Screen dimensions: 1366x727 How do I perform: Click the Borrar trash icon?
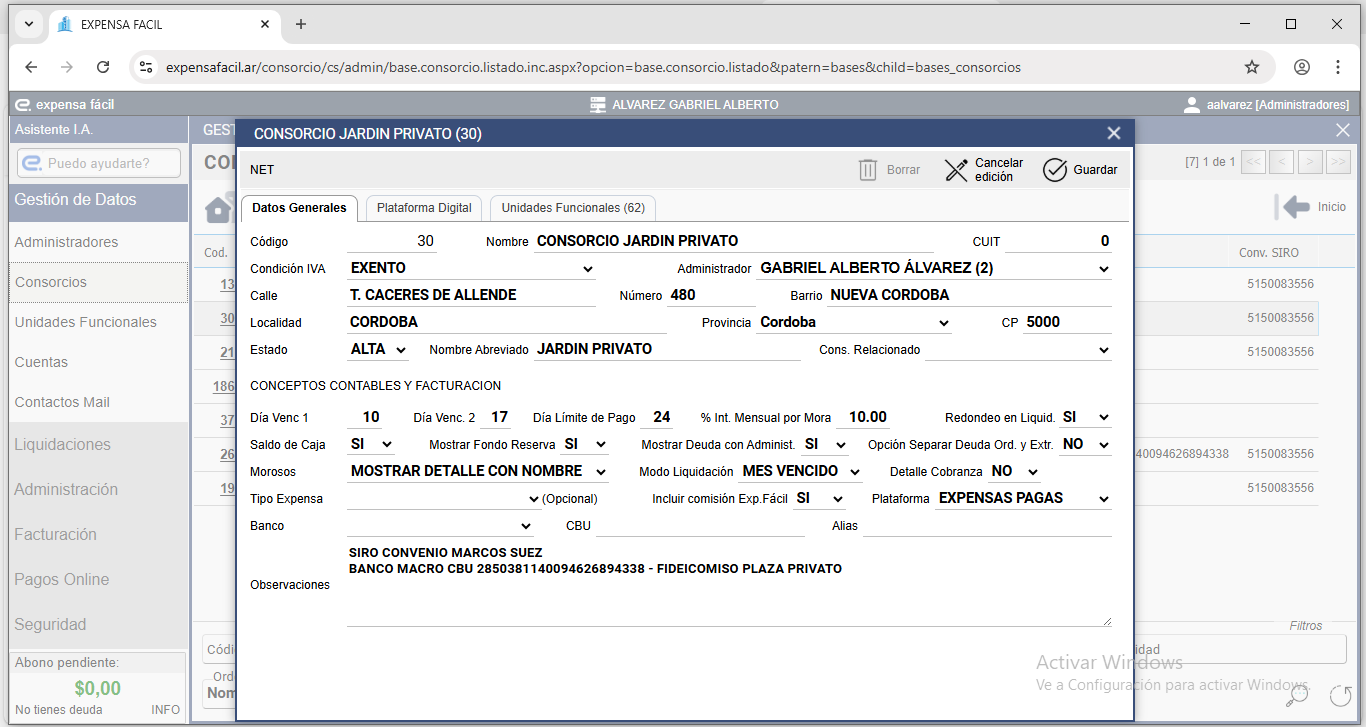tap(868, 170)
